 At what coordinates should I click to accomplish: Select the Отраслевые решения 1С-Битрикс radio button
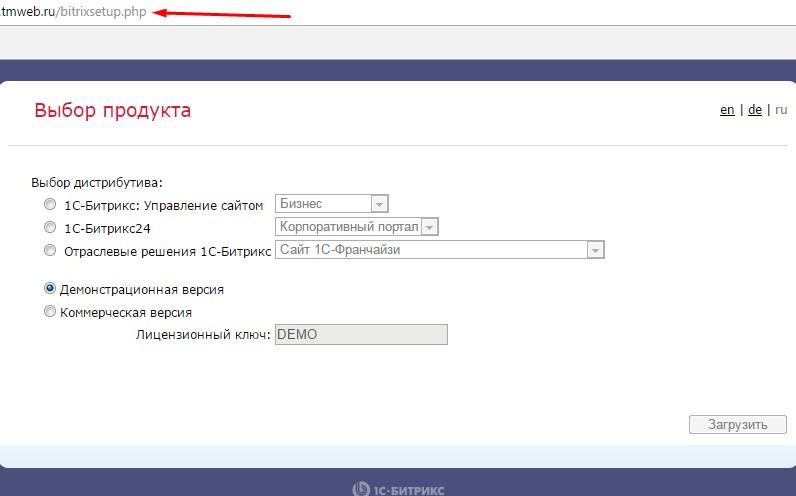tap(50, 250)
